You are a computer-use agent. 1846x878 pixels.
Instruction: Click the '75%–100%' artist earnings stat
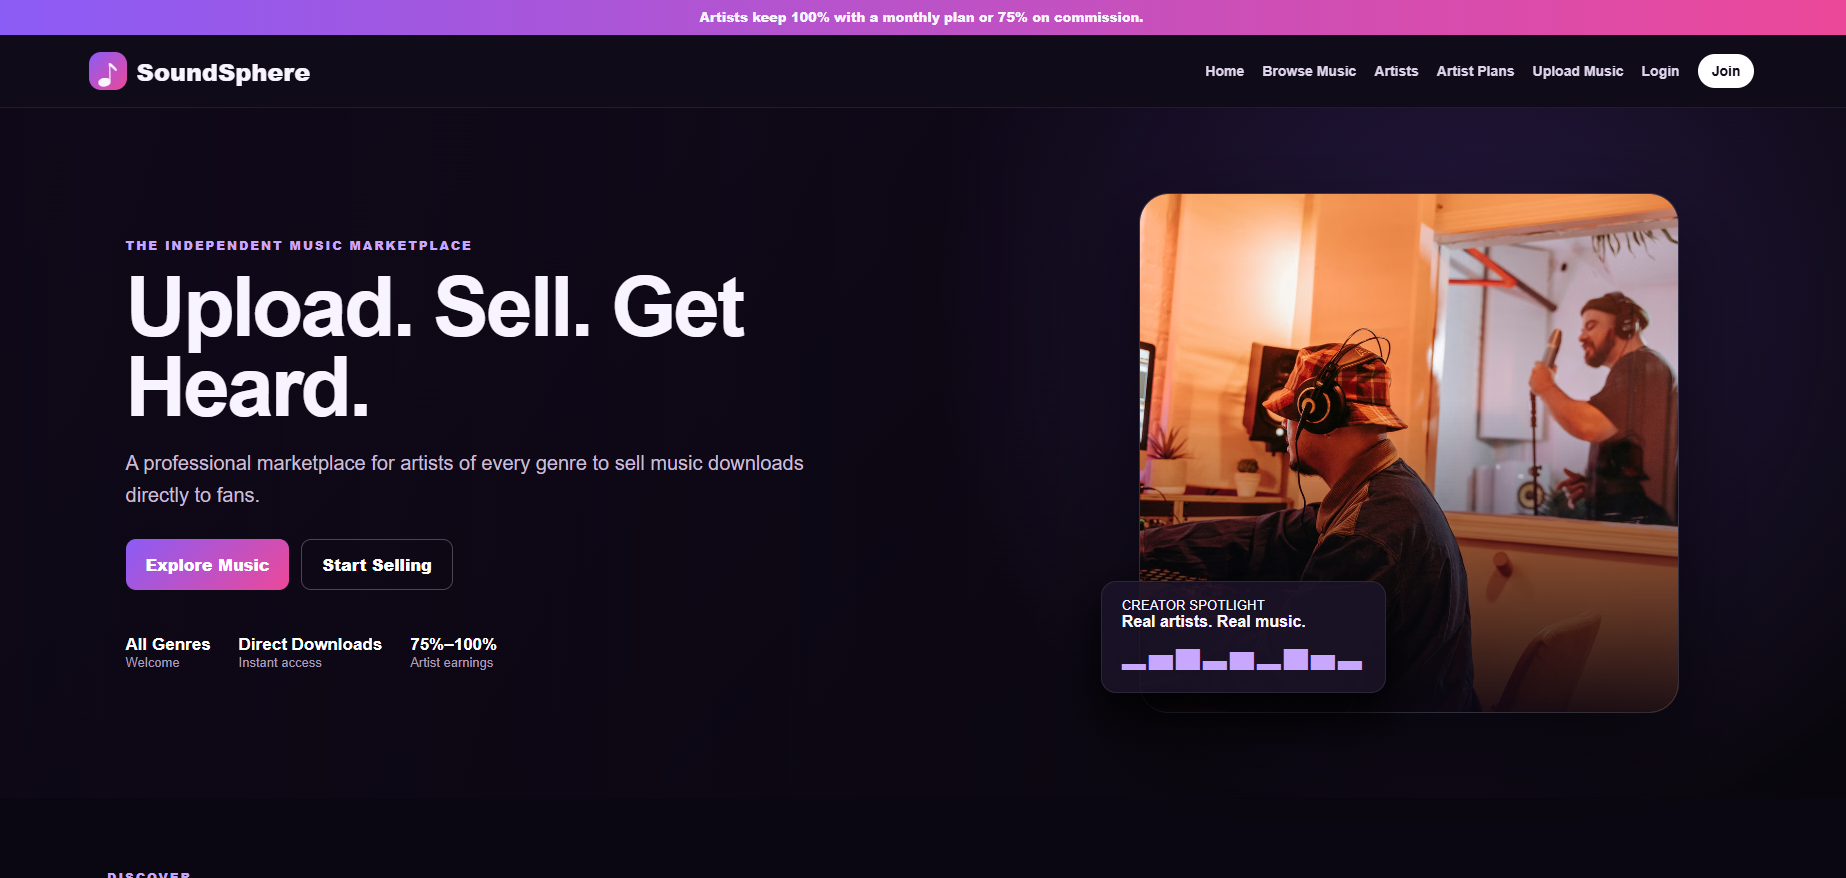tap(453, 644)
